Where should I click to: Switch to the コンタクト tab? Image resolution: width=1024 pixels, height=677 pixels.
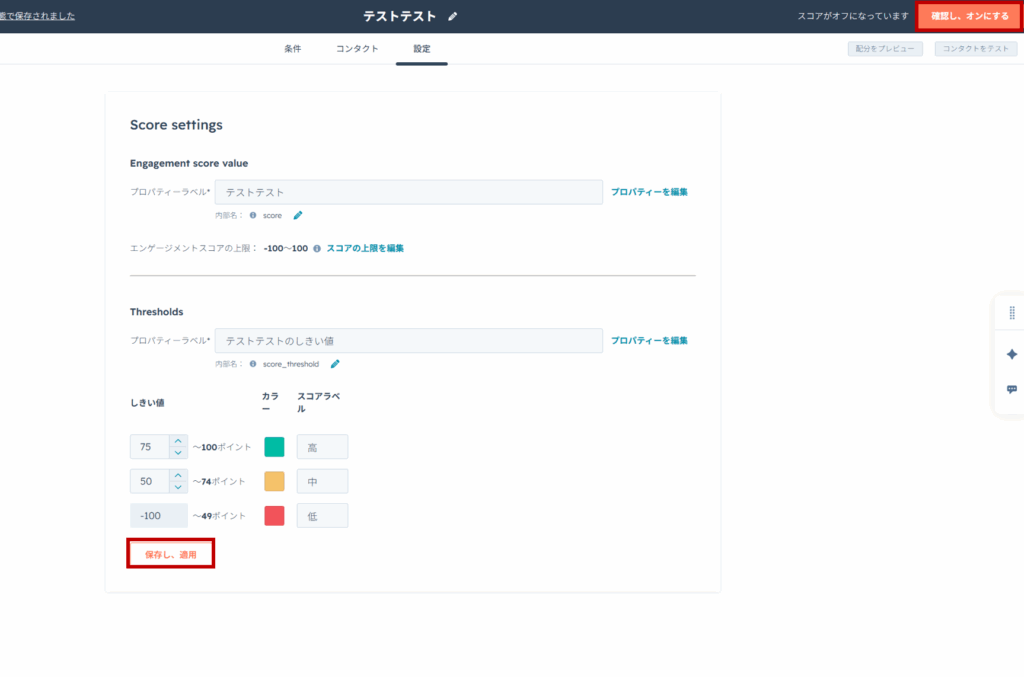point(357,49)
